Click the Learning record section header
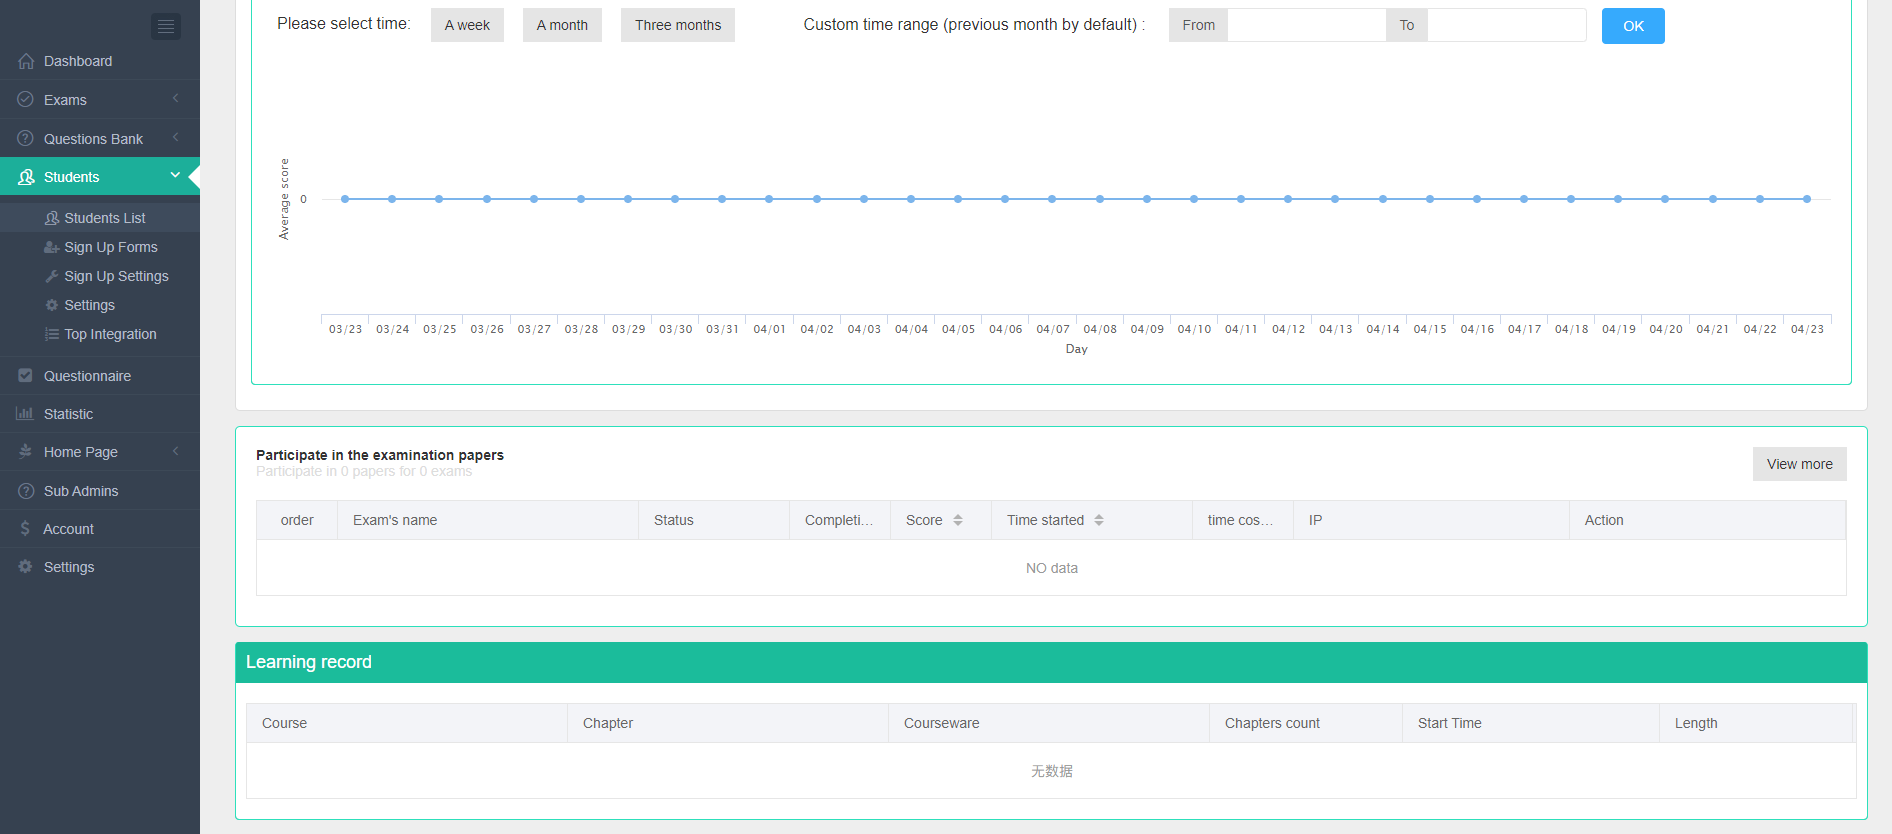Screen dimensions: 1892x834 click(1051, 663)
